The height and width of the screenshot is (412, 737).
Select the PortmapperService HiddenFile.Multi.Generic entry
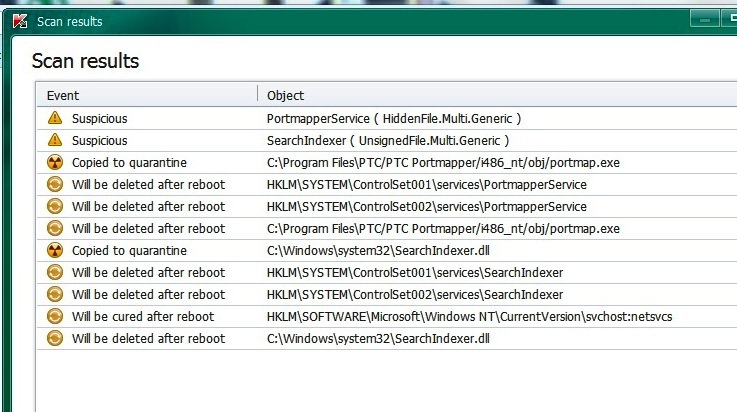393,118
